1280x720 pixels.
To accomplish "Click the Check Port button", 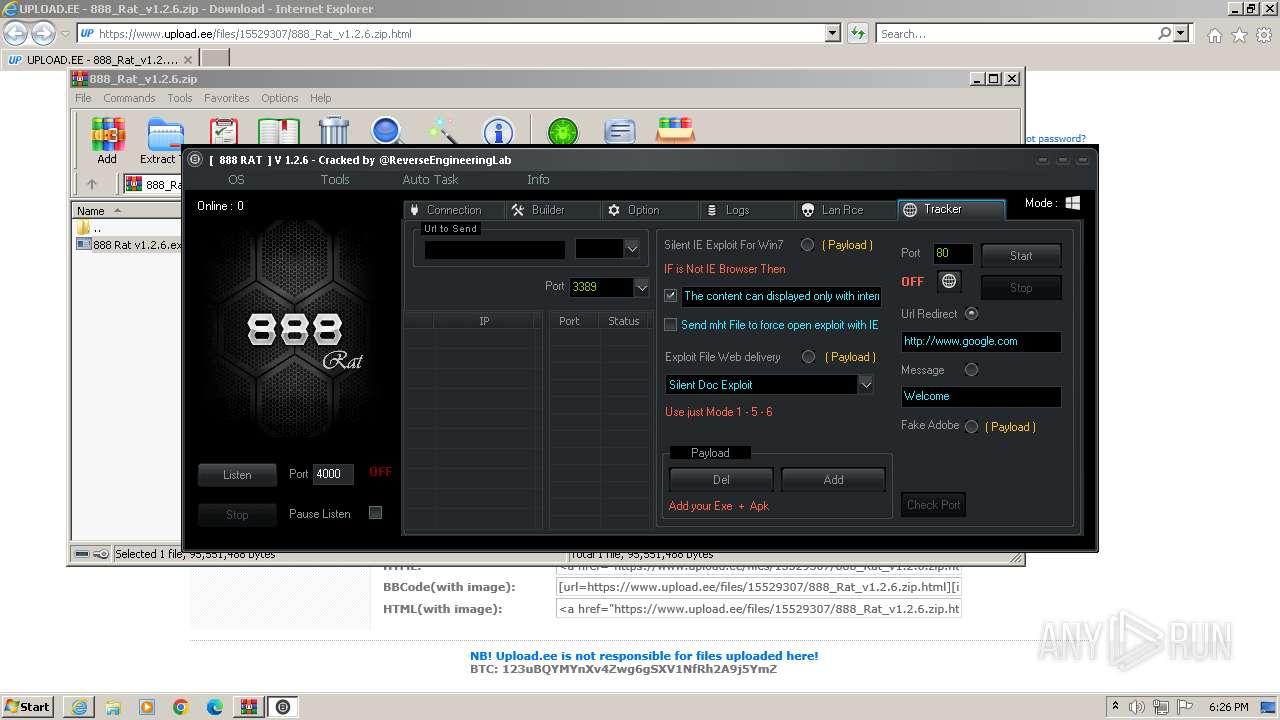I will click(933, 505).
